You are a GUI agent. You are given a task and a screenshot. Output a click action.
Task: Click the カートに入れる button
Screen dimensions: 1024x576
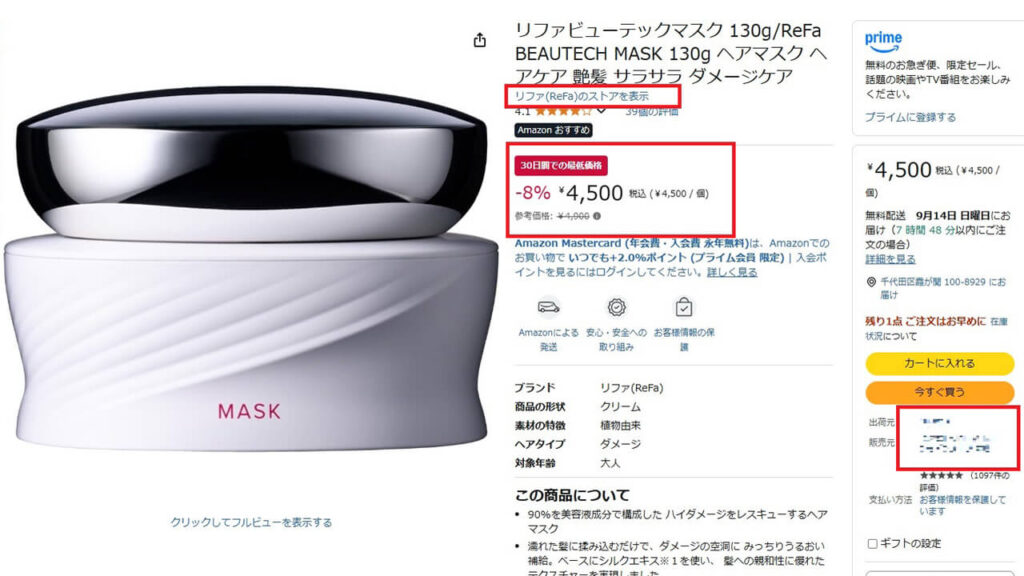click(939, 363)
